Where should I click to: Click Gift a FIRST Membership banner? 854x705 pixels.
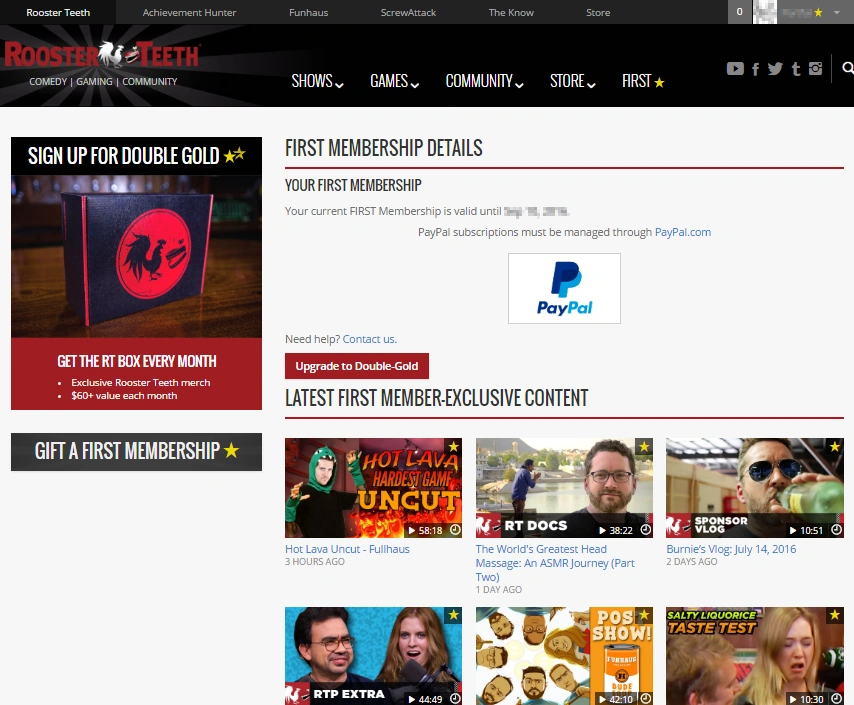pos(136,452)
